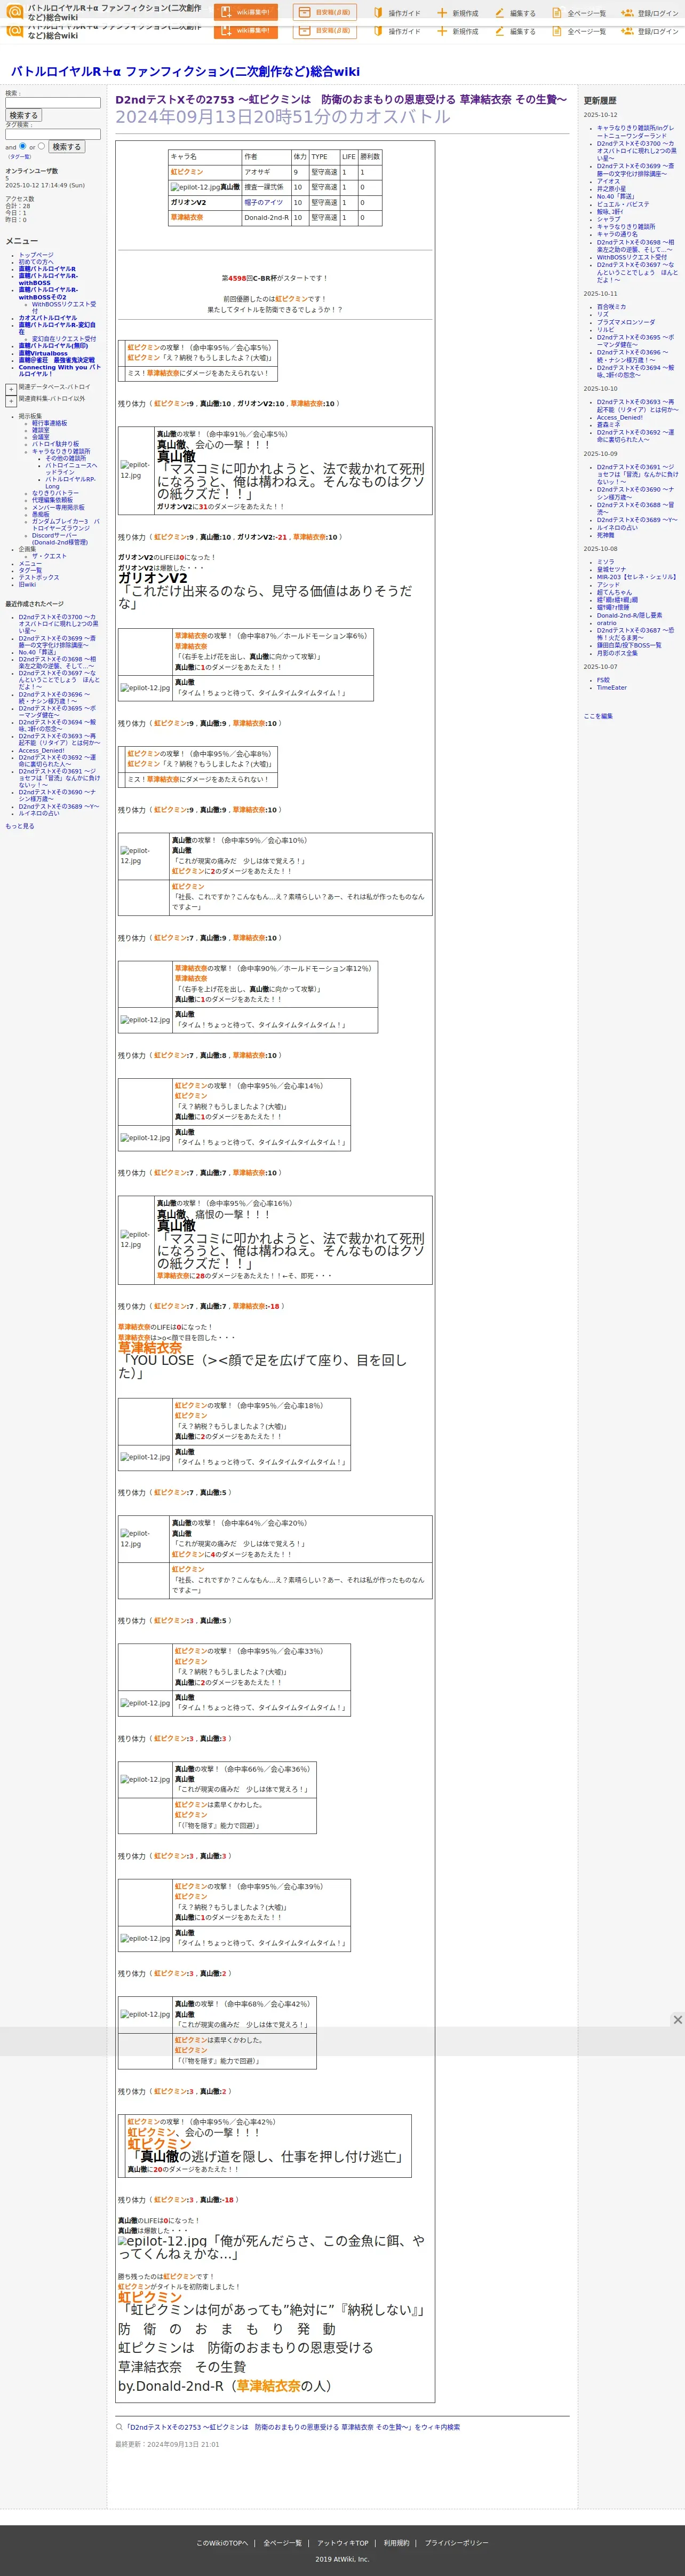Open ルイネロの占い in recently created pages
The height and width of the screenshot is (2576, 685).
[x=38, y=813]
